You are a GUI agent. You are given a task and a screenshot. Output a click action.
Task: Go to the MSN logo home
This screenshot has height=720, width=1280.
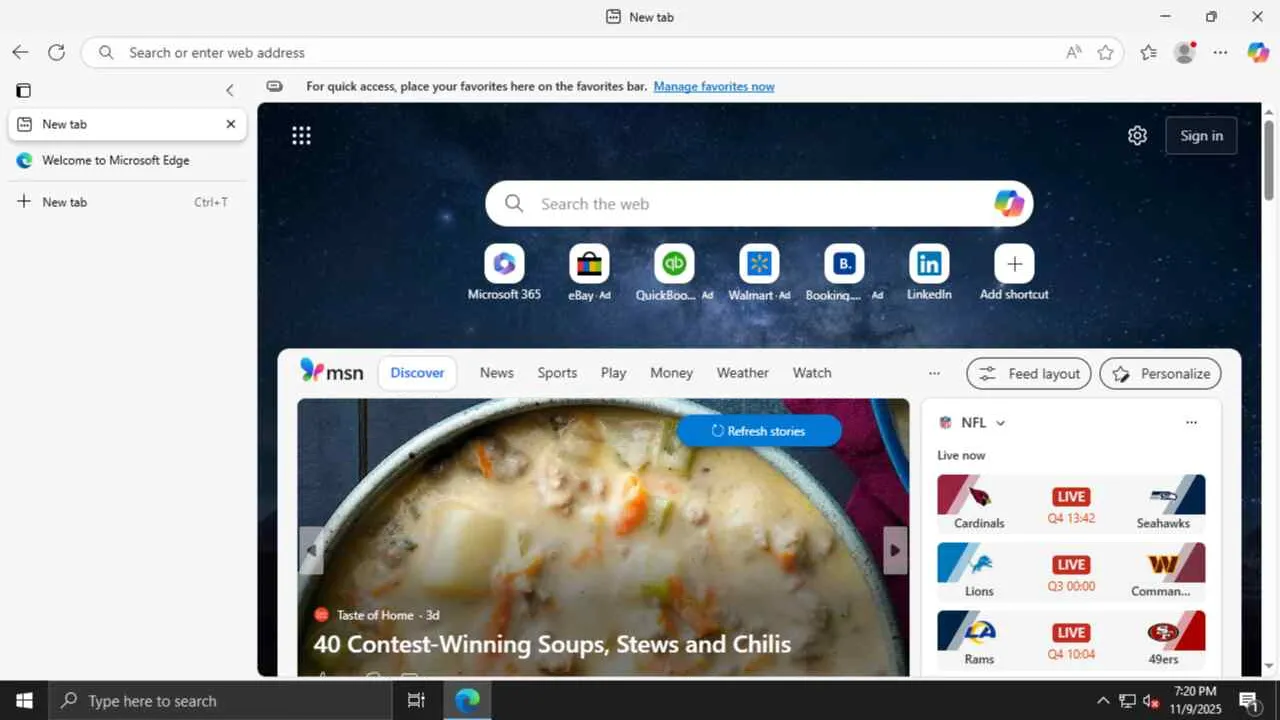332,372
